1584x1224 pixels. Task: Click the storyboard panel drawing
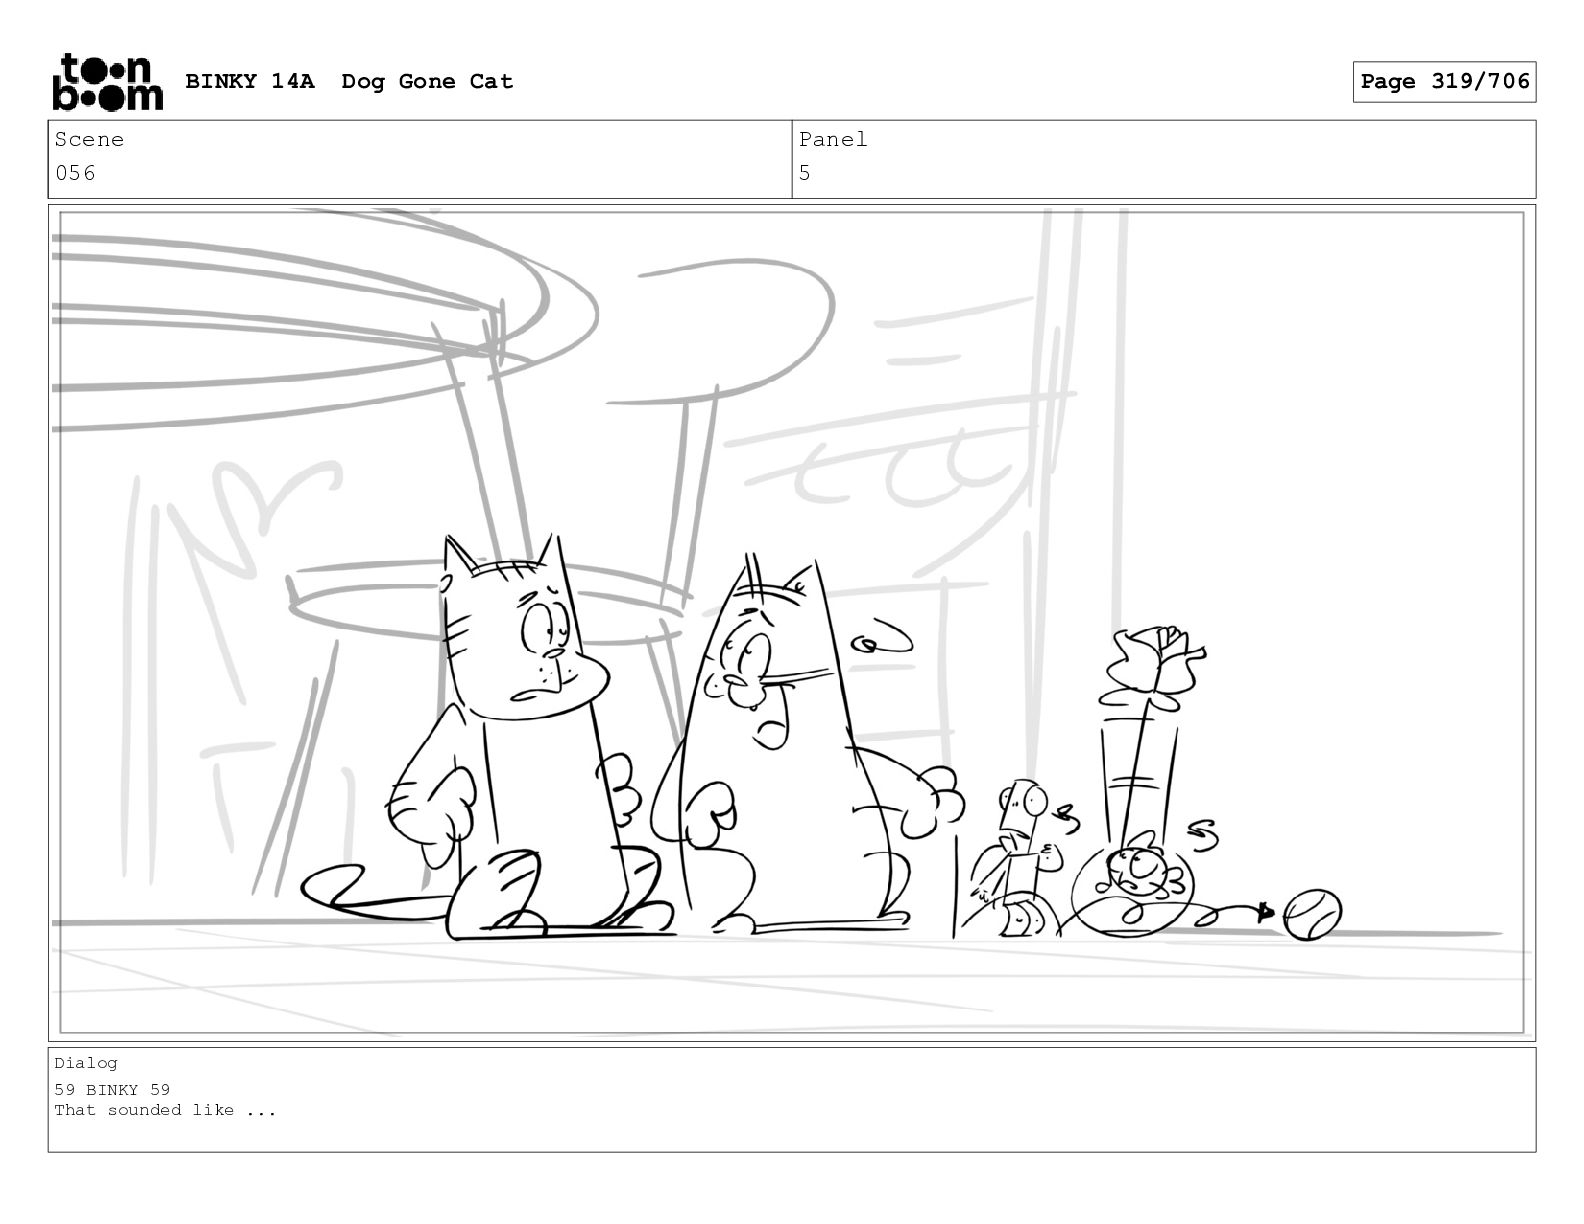[792, 622]
